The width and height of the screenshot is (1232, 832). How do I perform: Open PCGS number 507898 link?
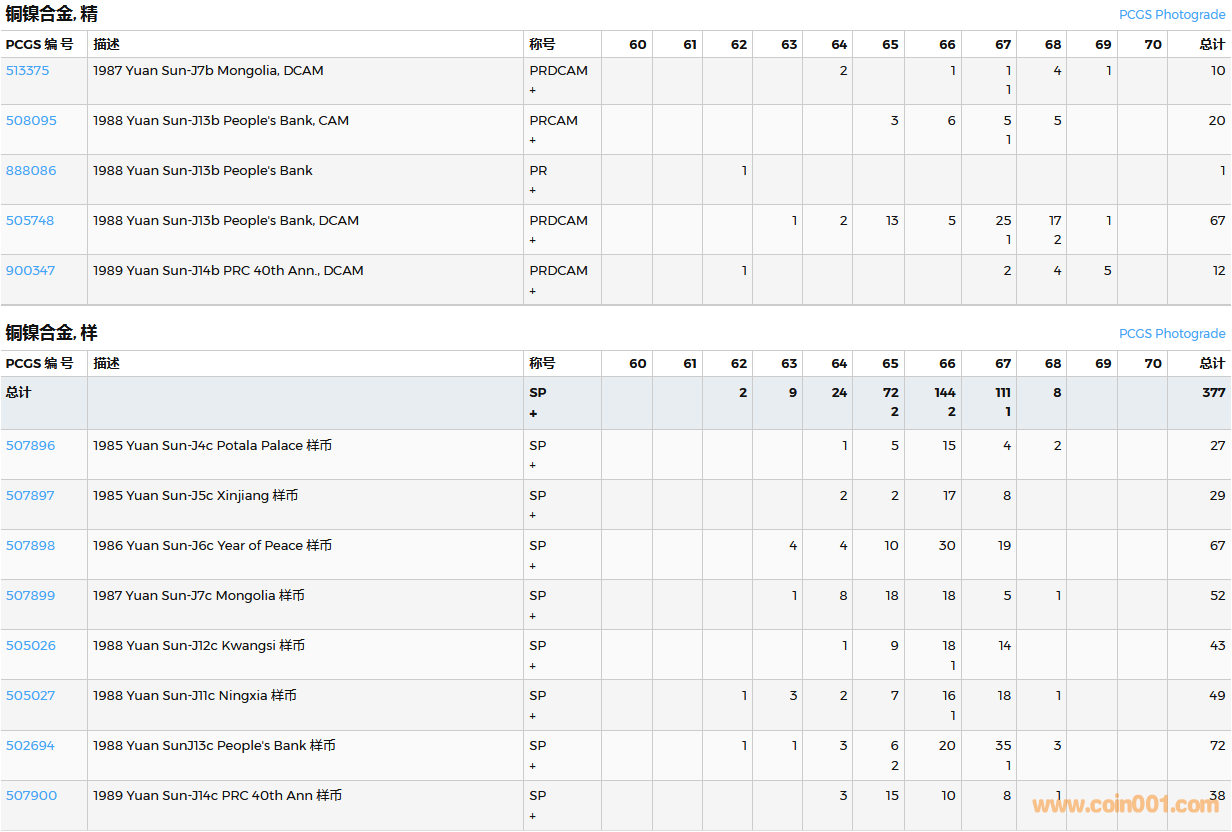[x=31, y=546]
